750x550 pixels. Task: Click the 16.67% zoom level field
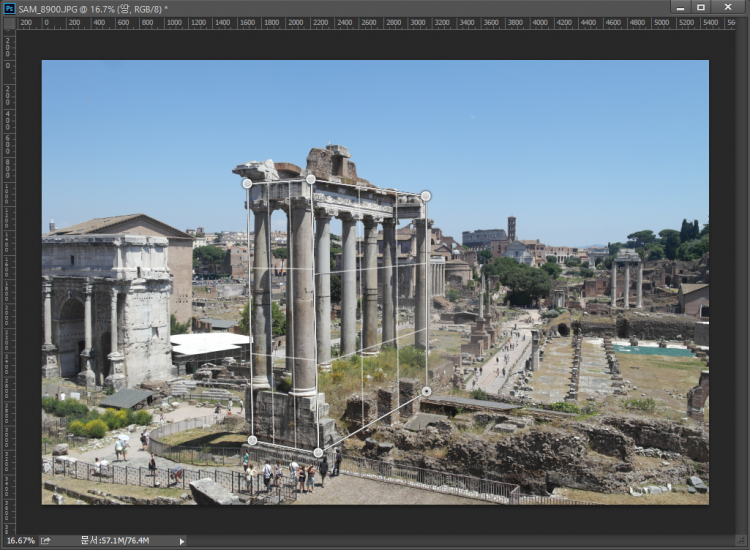pyautogui.click(x=19, y=541)
